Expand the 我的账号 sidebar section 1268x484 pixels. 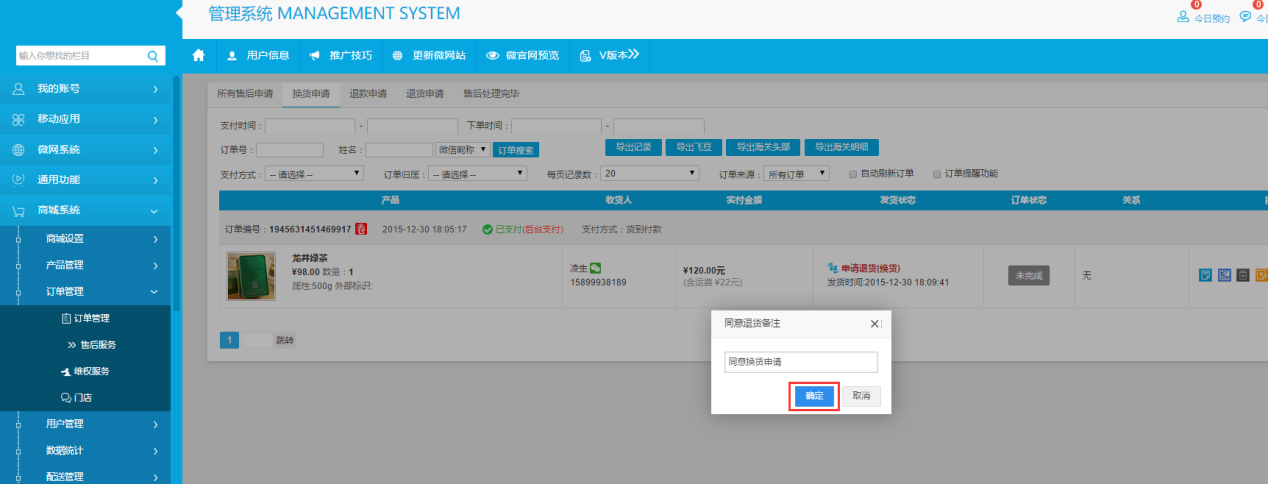tap(85, 89)
